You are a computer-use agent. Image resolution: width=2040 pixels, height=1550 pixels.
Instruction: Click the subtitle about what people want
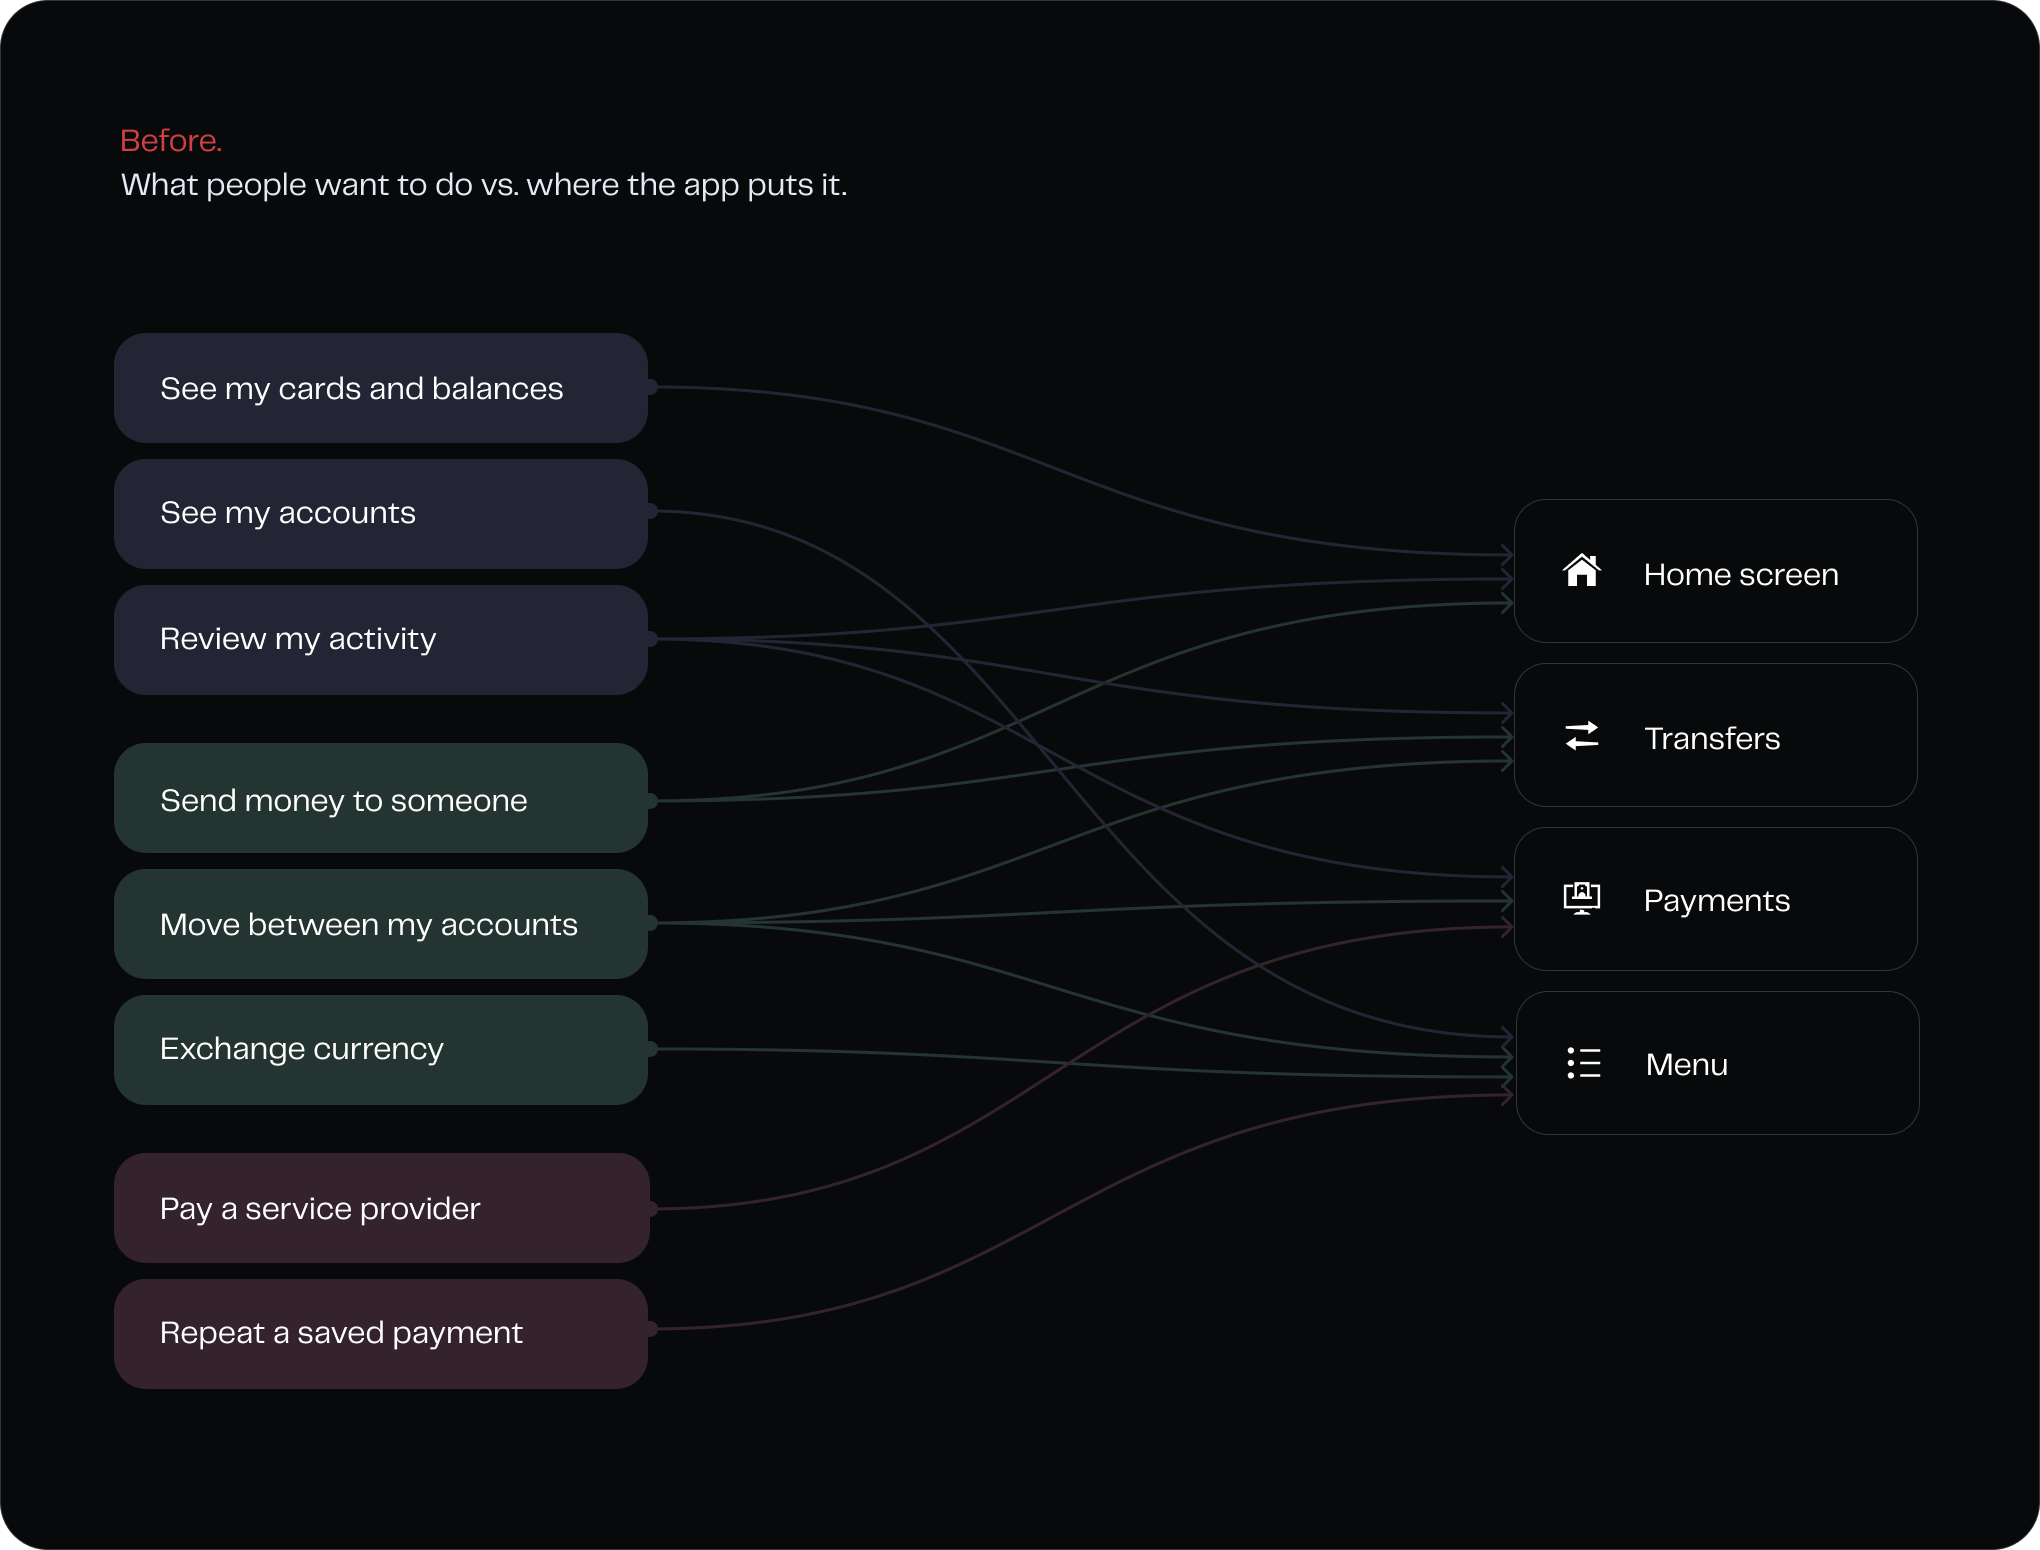(484, 186)
